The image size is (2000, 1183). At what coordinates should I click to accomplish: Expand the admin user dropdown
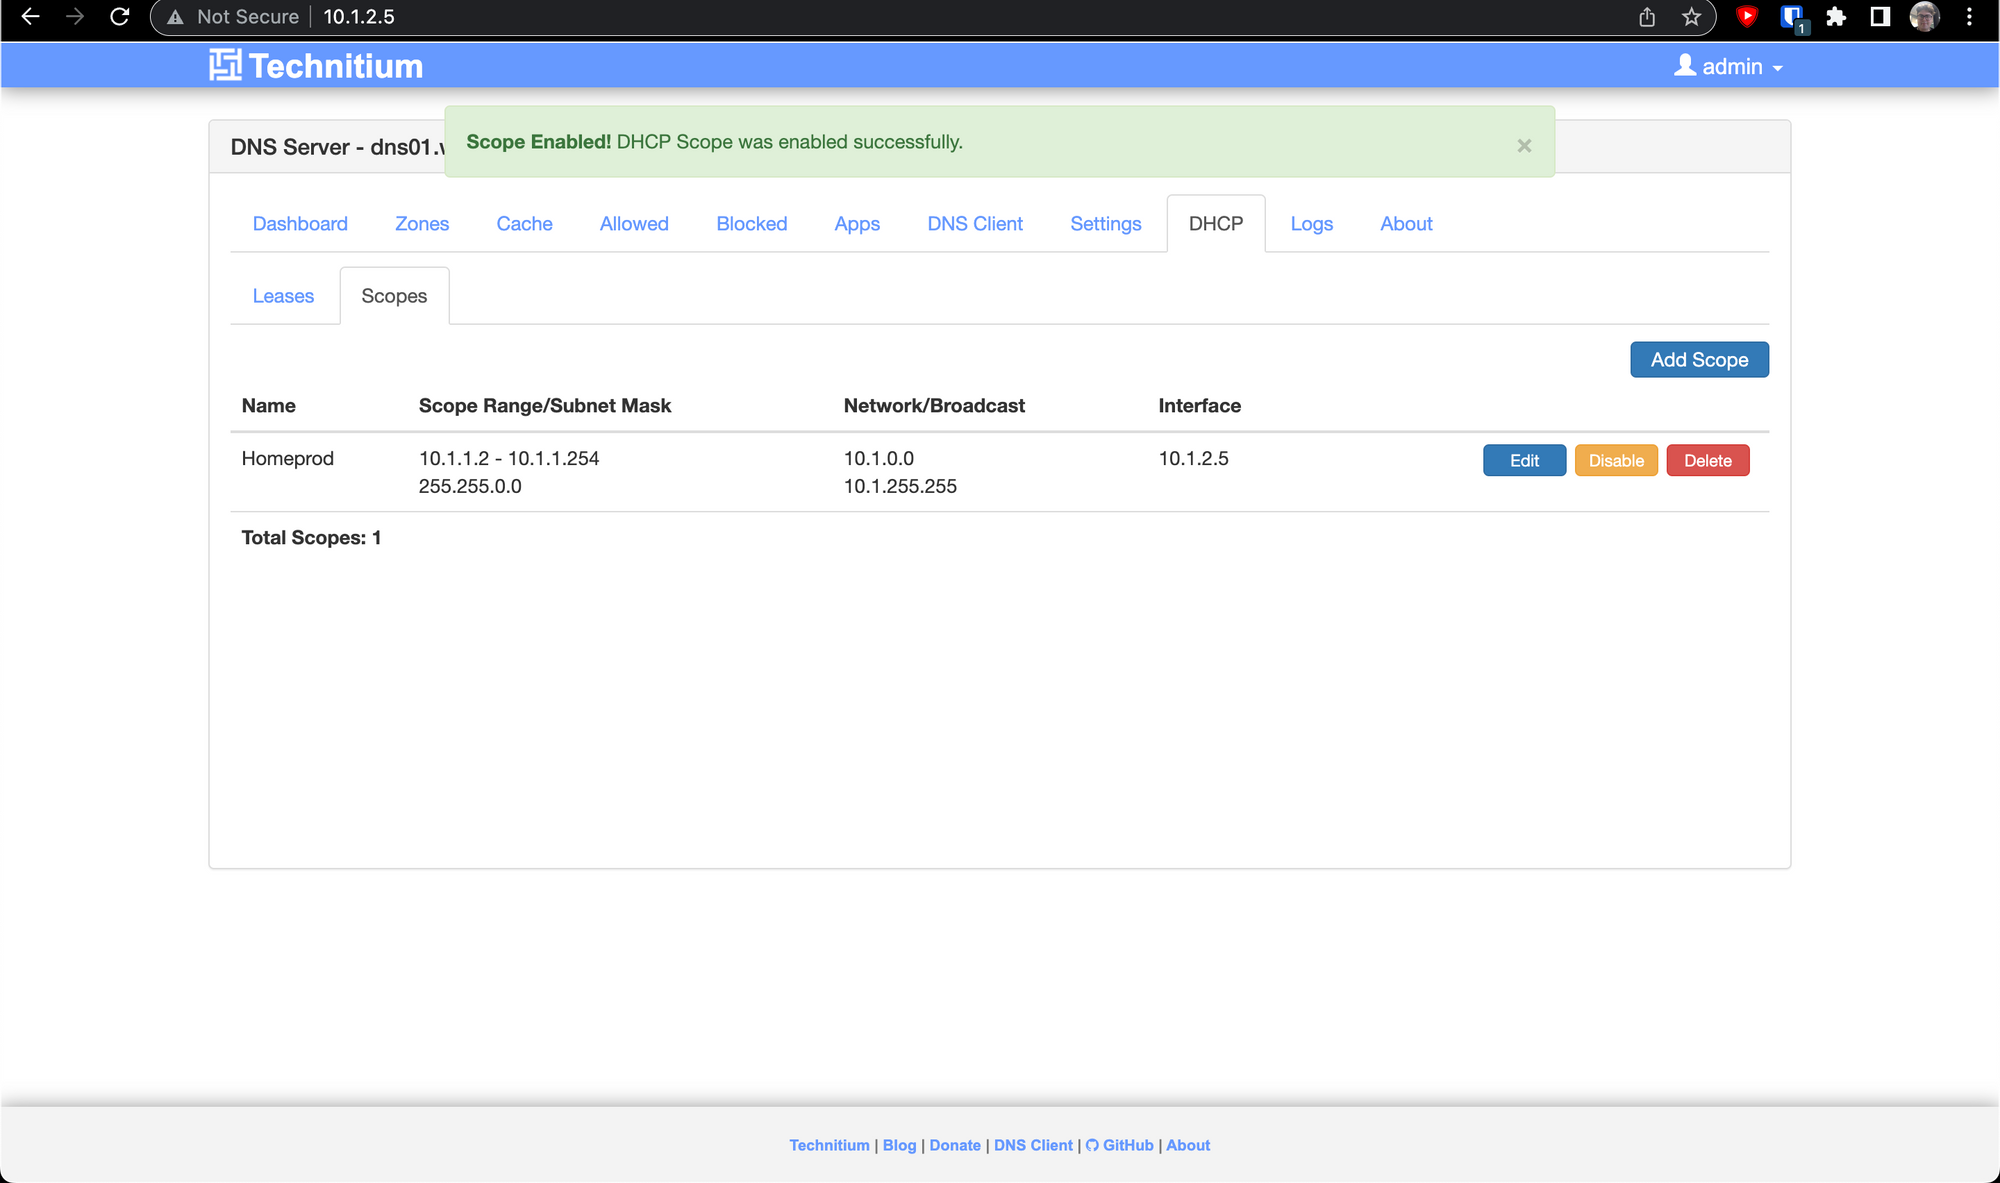coord(1729,67)
